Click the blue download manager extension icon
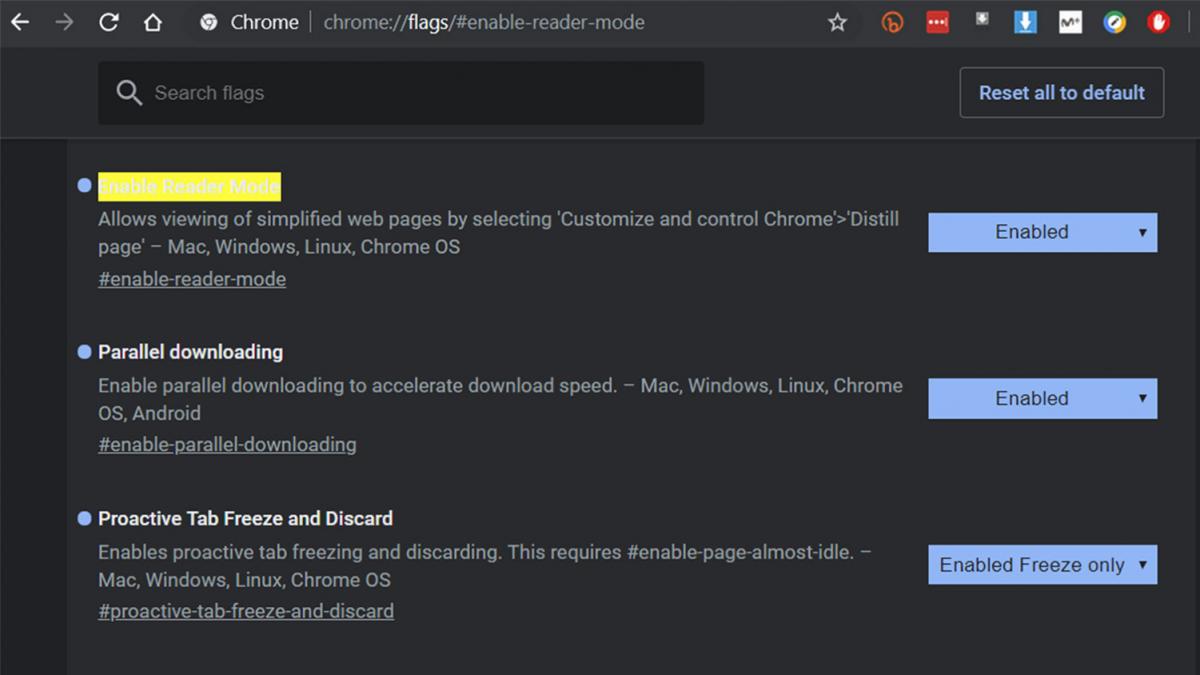1200x675 pixels. 1025,22
